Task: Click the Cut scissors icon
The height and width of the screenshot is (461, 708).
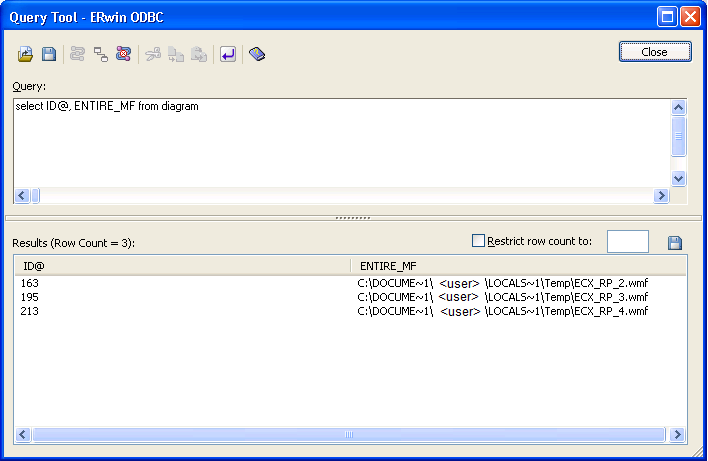Action: 153,54
